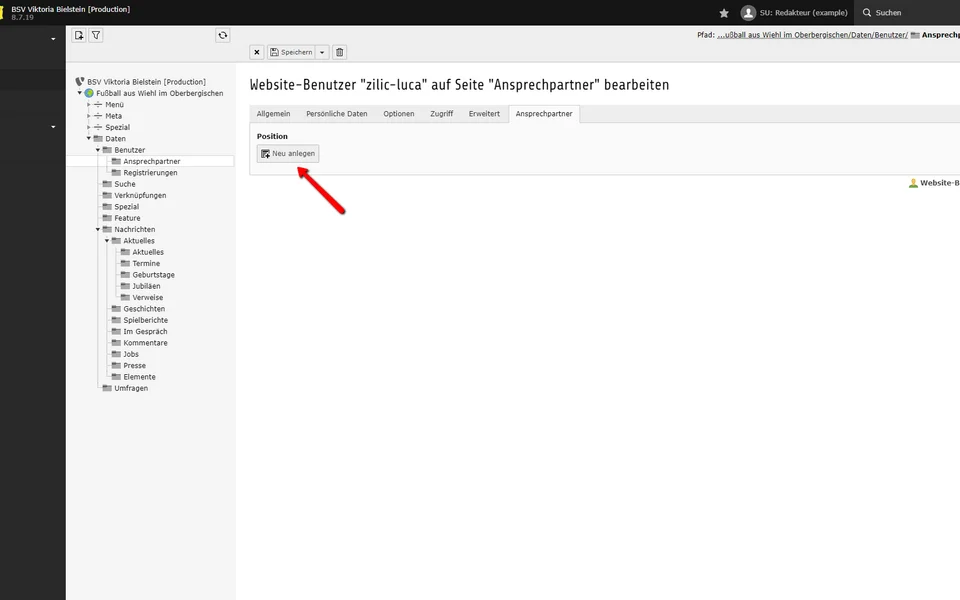Open the Speichern dropdown arrow
Viewport: 960px width, 600px height.
[322, 52]
